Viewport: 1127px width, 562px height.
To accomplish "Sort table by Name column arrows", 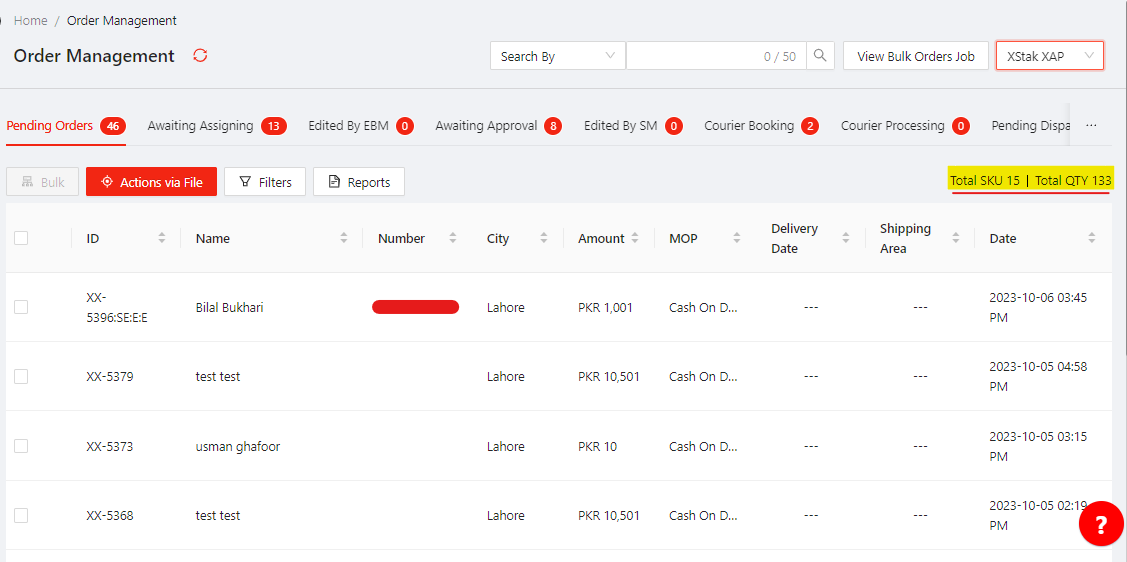I will click(x=344, y=238).
